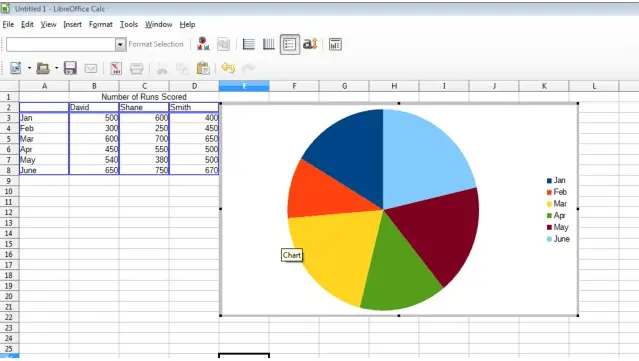This screenshot has height=361, width=639.
Task: Click the Paste clipboard icon
Action: [x=203, y=68]
